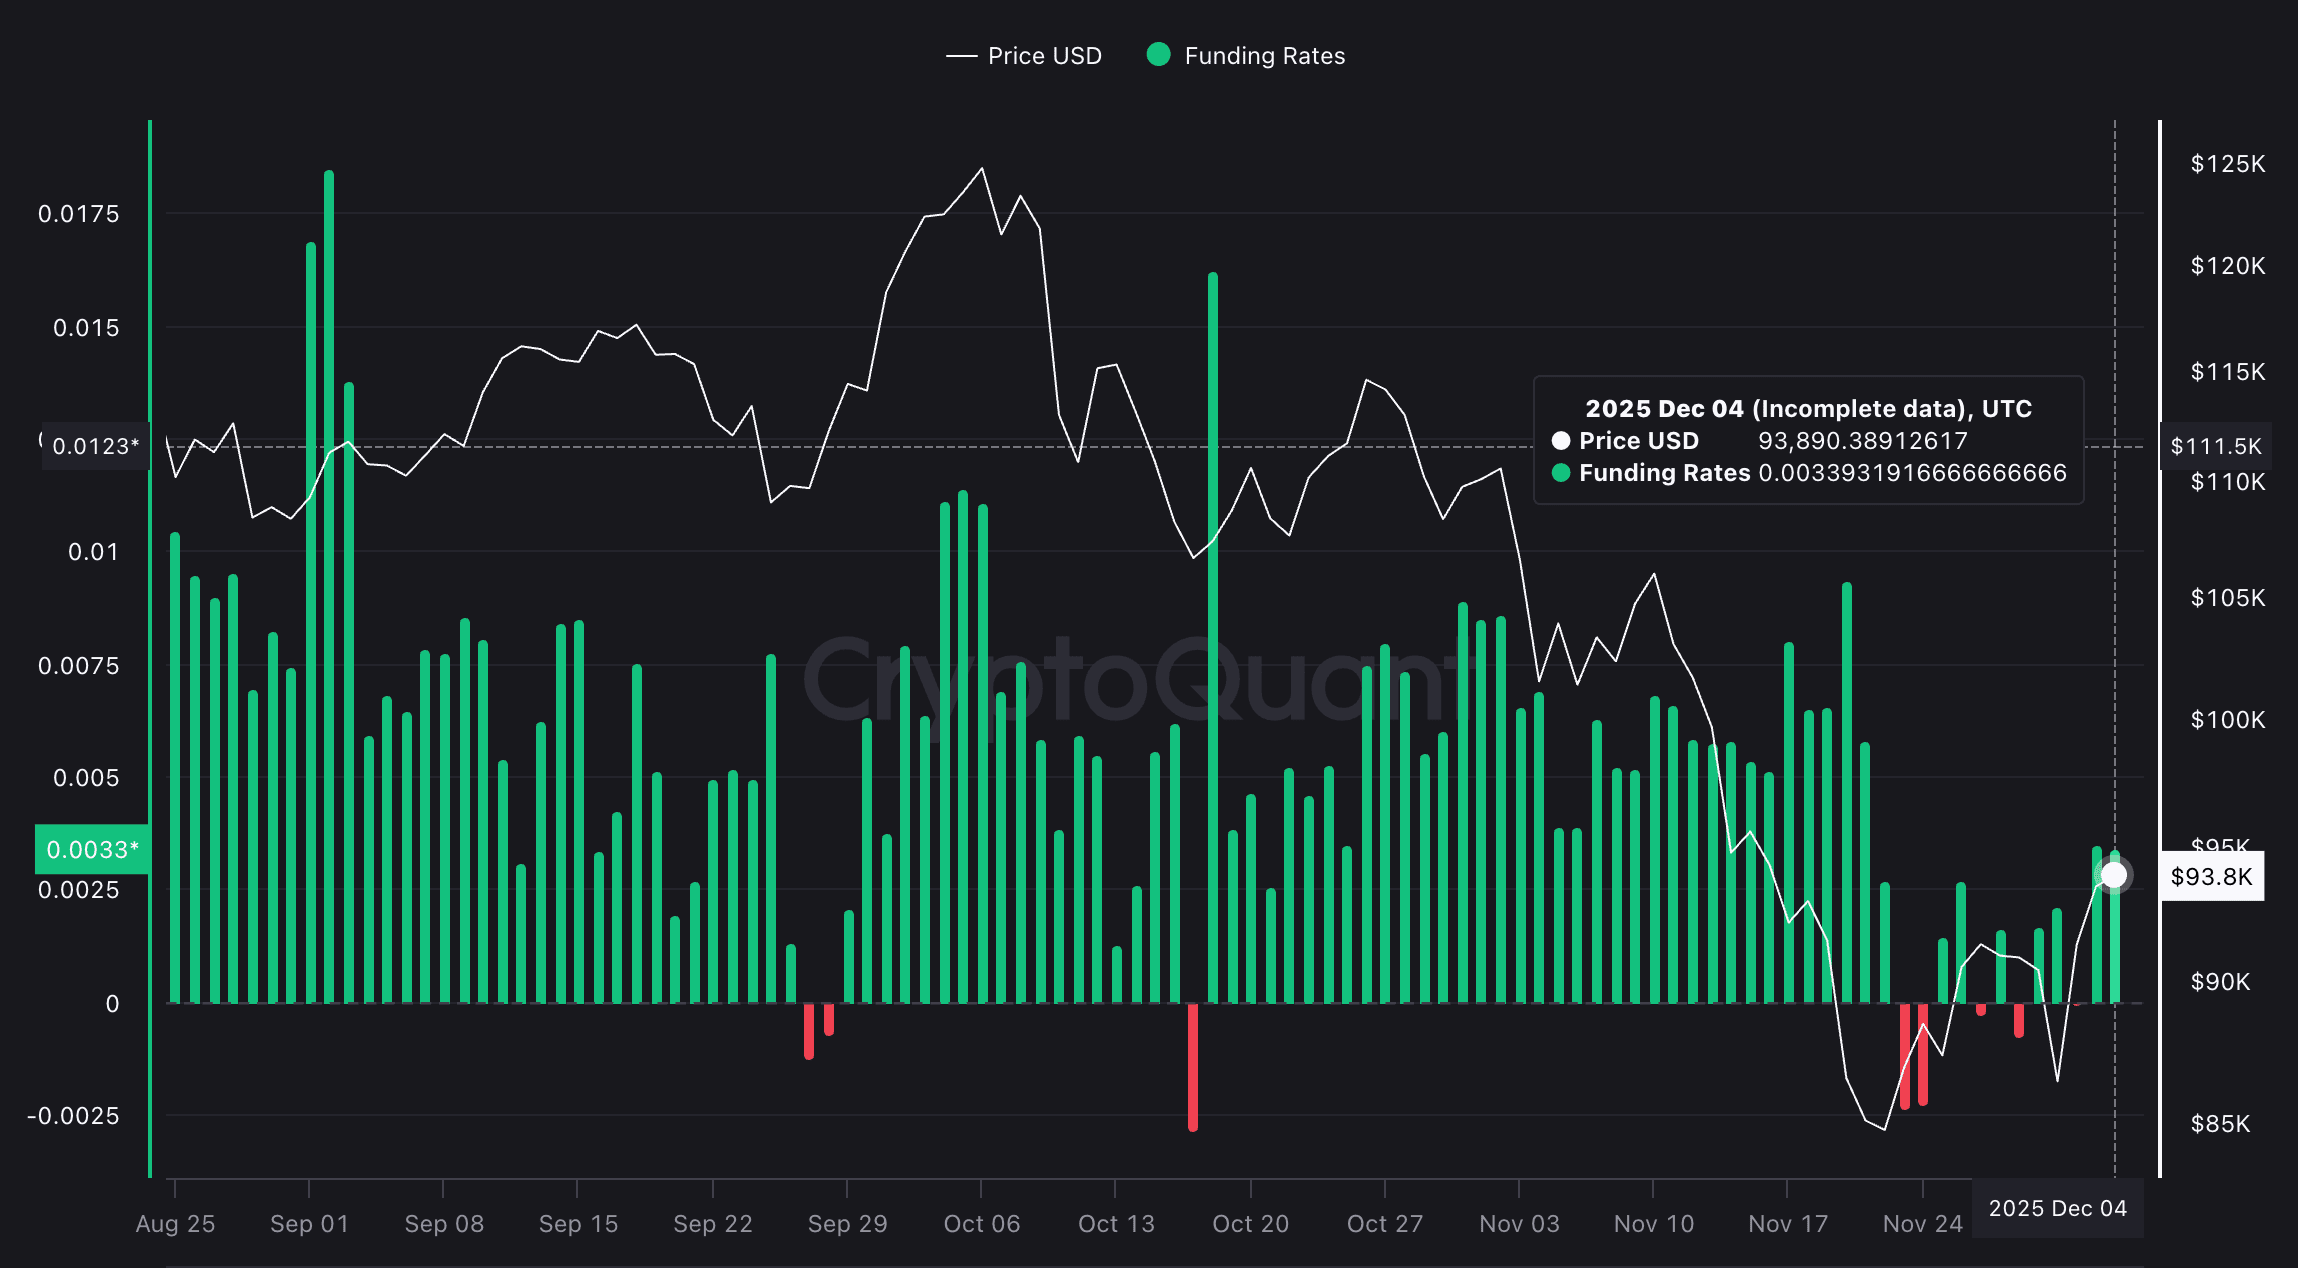This screenshot has height=1268, width=2298.
Task: Click the green Funding Rates legend dot
Action: coord(1158,55)
